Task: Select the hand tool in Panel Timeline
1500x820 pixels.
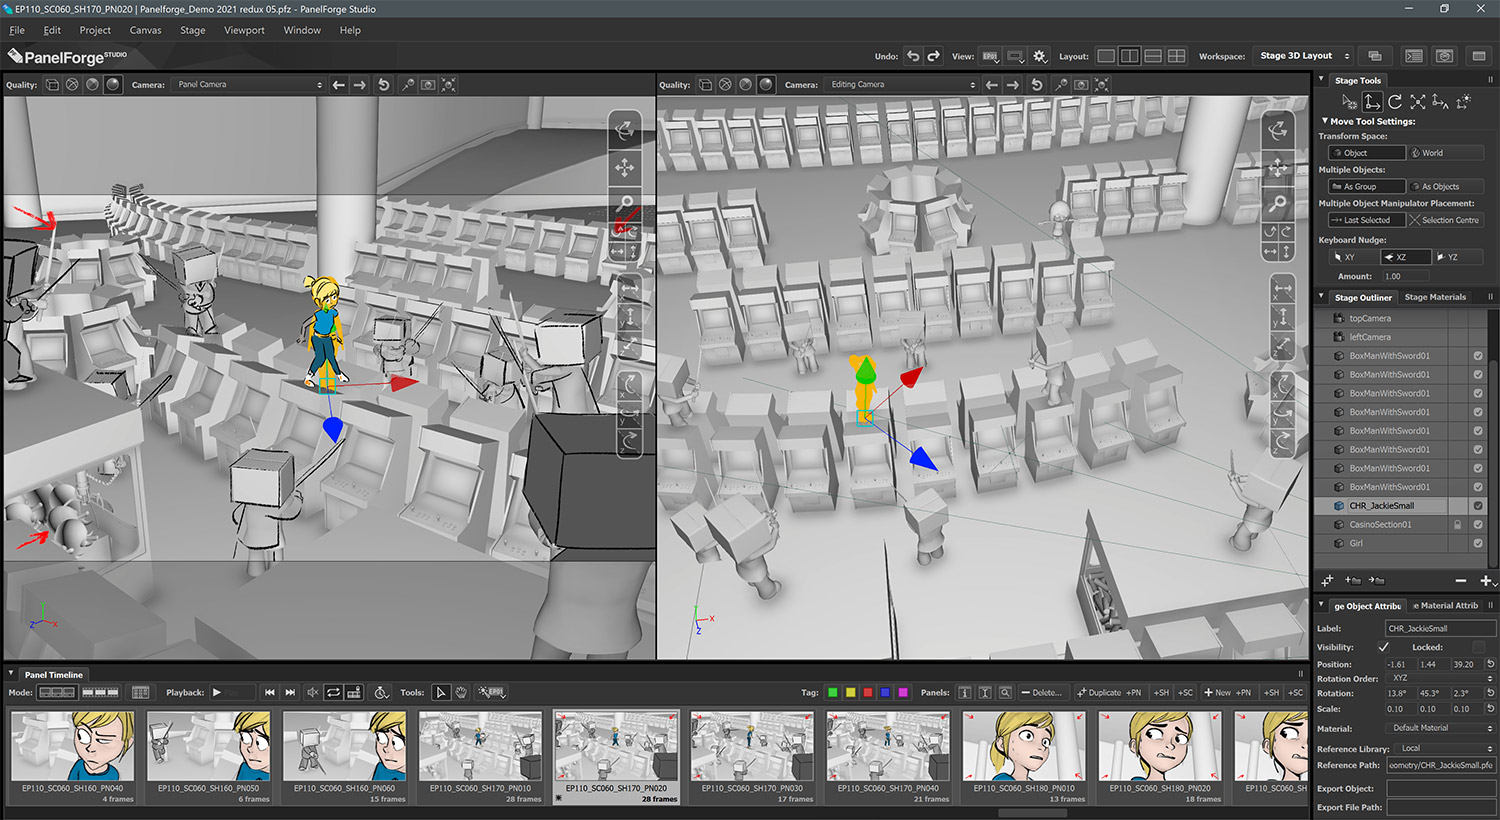Action: click(x=461, y=692)
